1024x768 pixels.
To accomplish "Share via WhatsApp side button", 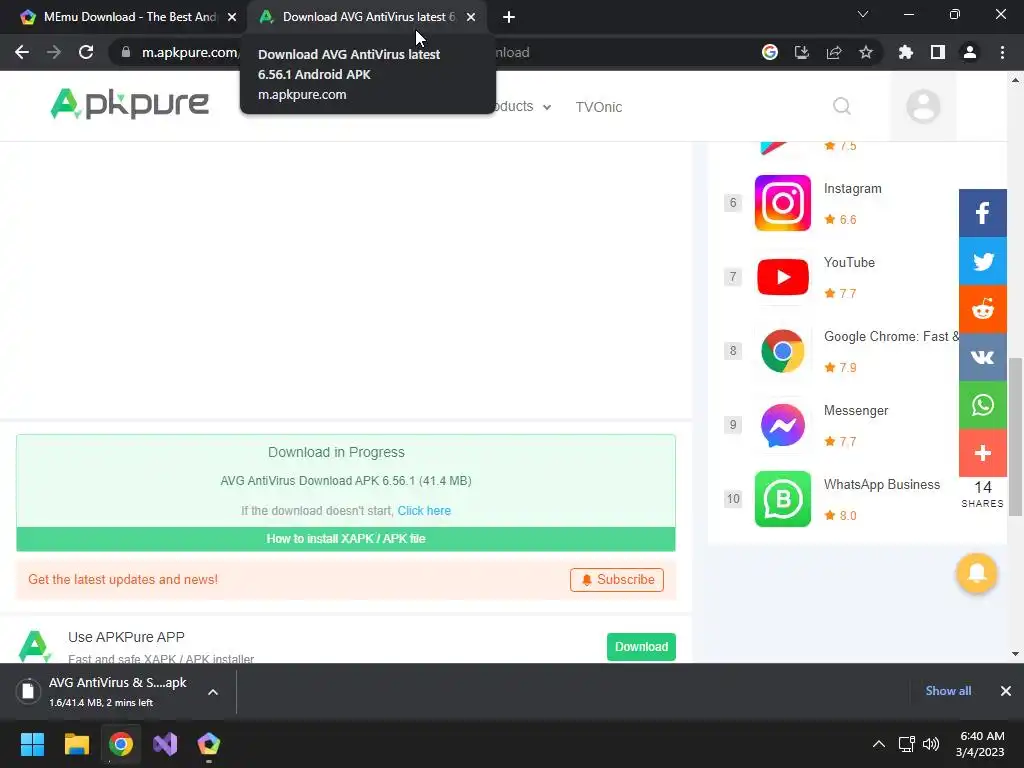I will point(983,405).
